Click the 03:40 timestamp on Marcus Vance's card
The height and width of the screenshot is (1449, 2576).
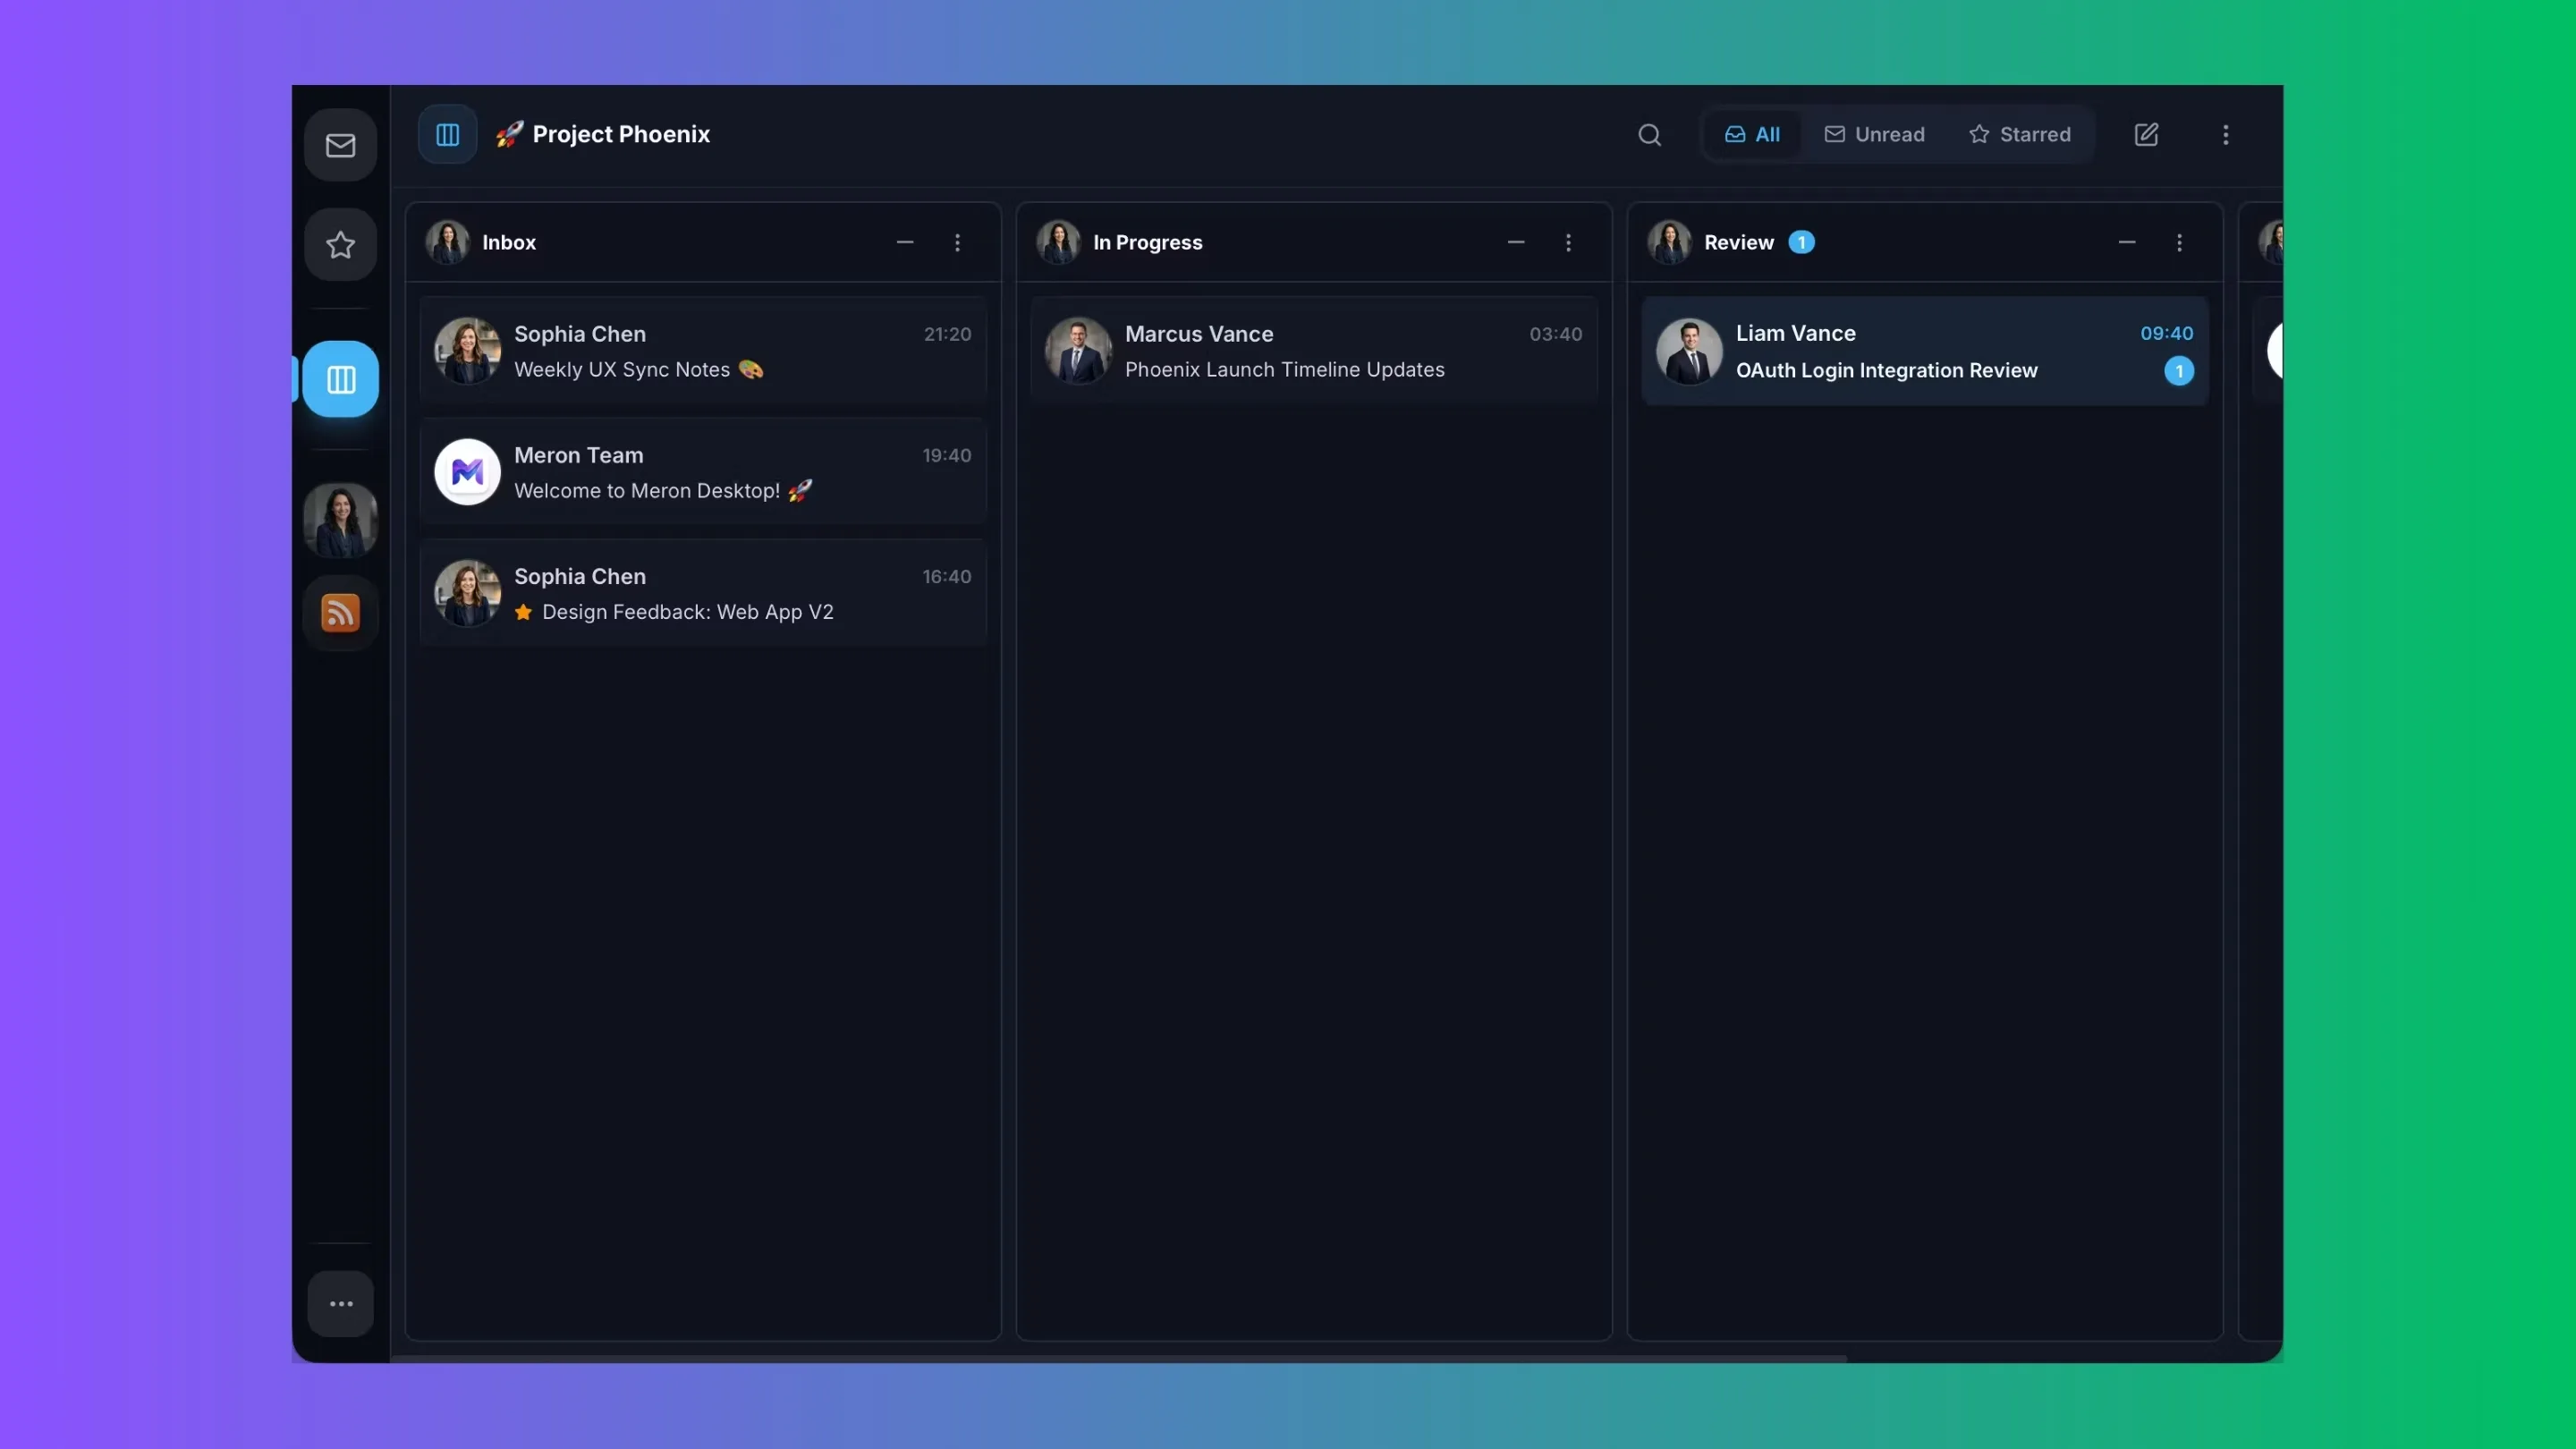(1555, 334)
